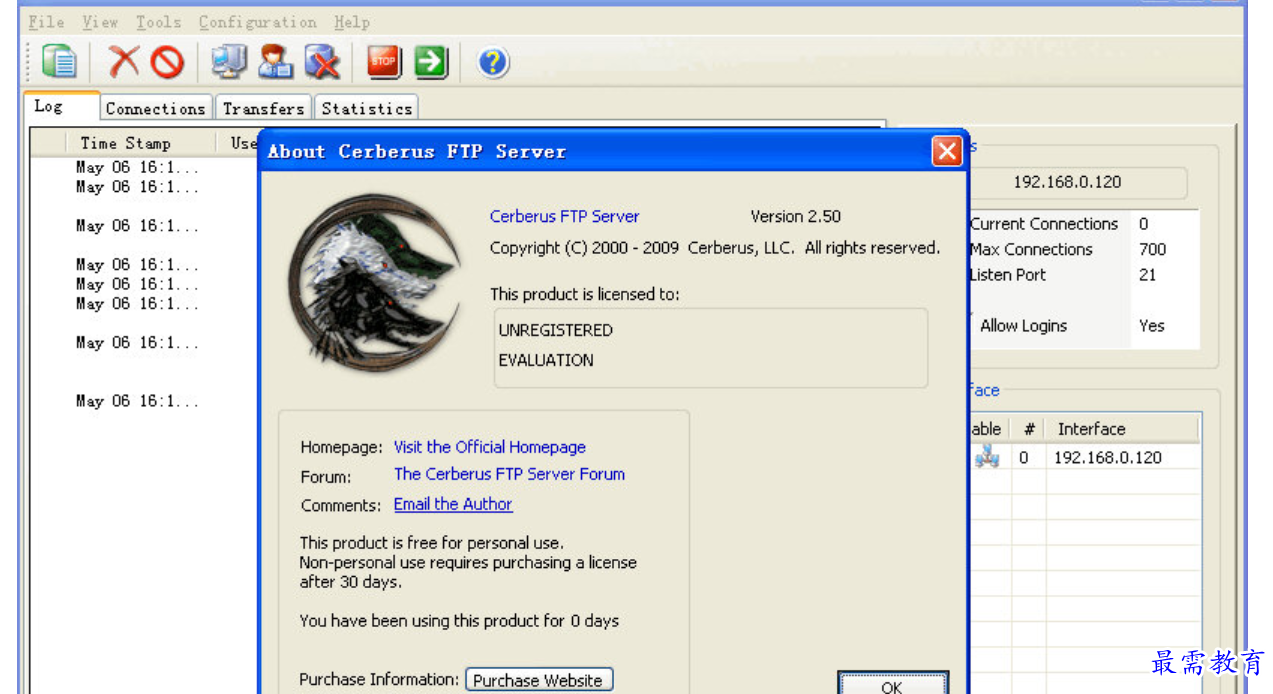
Task: Open The Cerberus FTP Server Forum link
Action: 509,474
